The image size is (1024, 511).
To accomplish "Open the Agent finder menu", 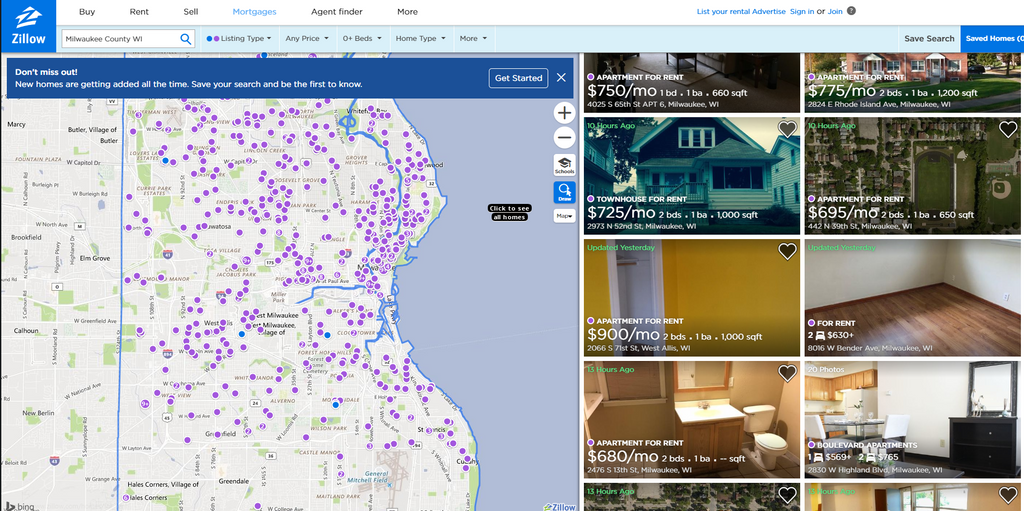I will pos(336,12).
